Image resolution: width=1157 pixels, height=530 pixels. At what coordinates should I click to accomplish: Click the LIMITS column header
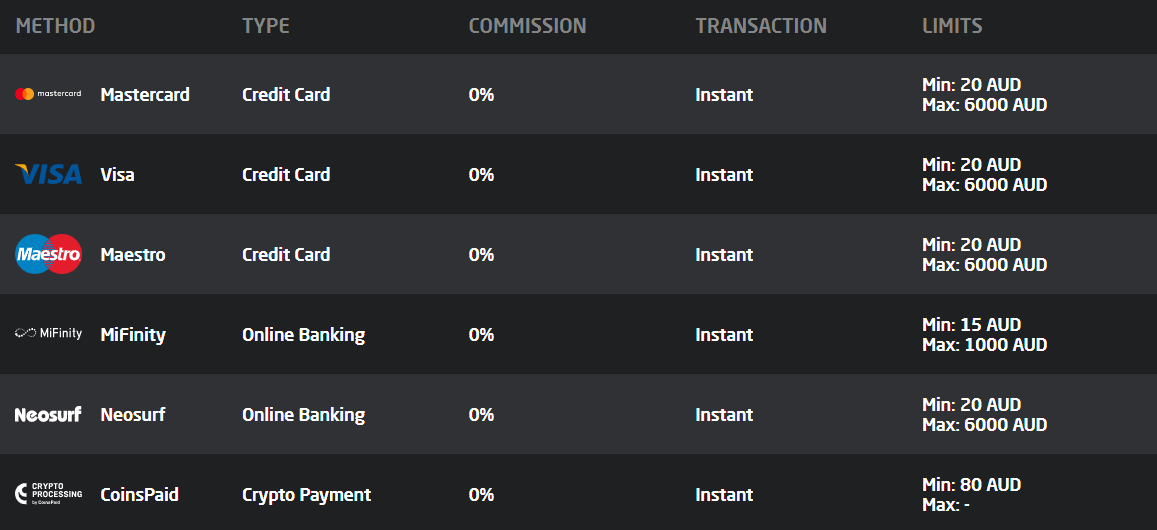pos(952,26)
